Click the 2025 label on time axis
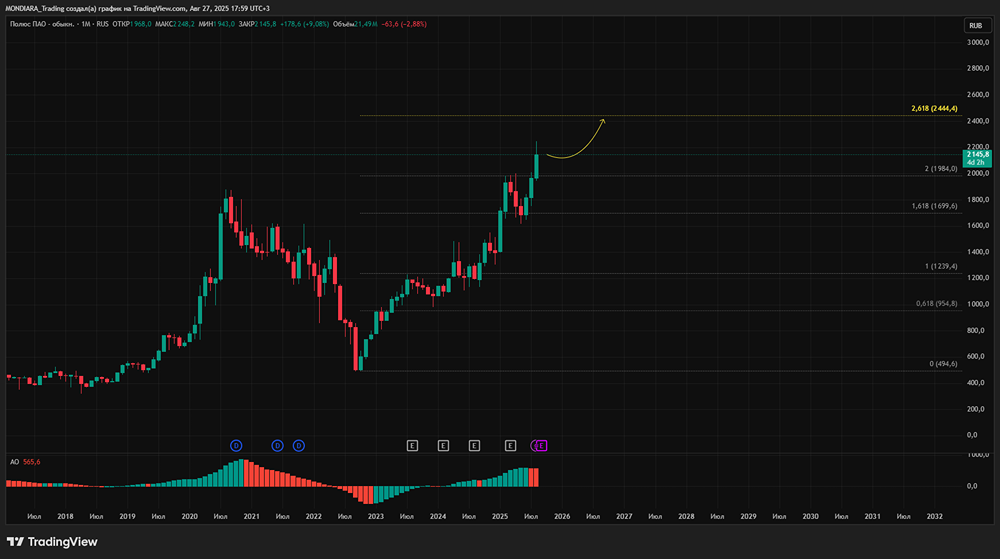Screen dimensions: 1000x559 [500, 516]
